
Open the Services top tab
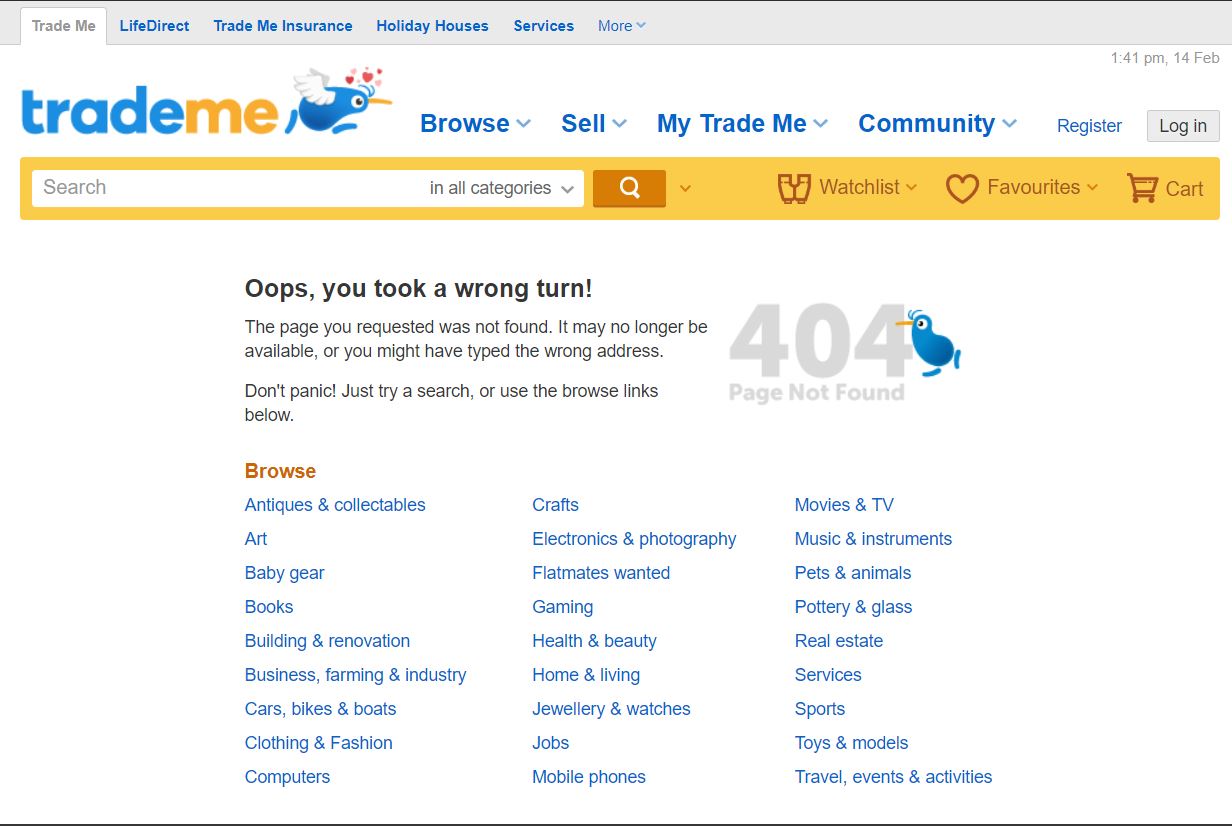[544, 26]
